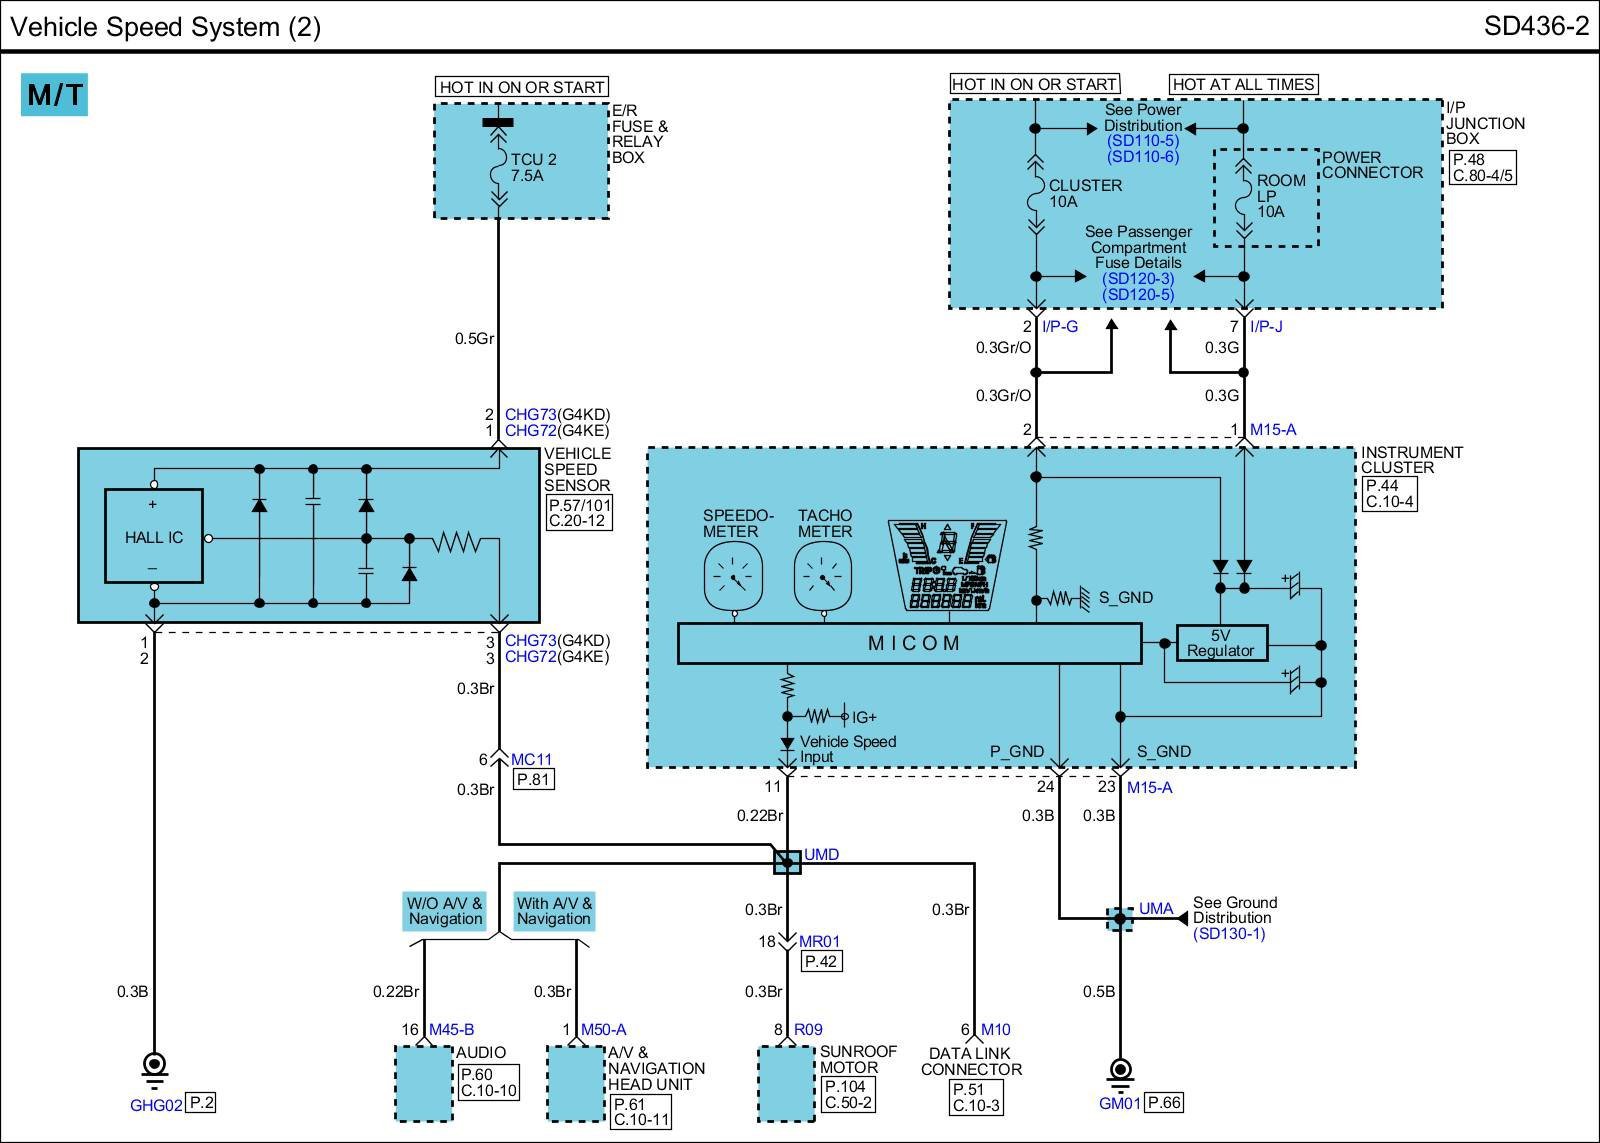Click the P.57/101 C.20-12 reference box
This screenshot has width=1600, height=1143.
click(x=579, y=514)
